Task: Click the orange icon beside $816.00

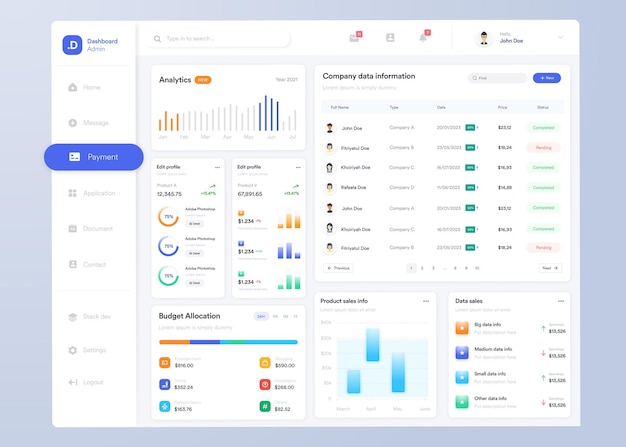Action: (164, 362)
